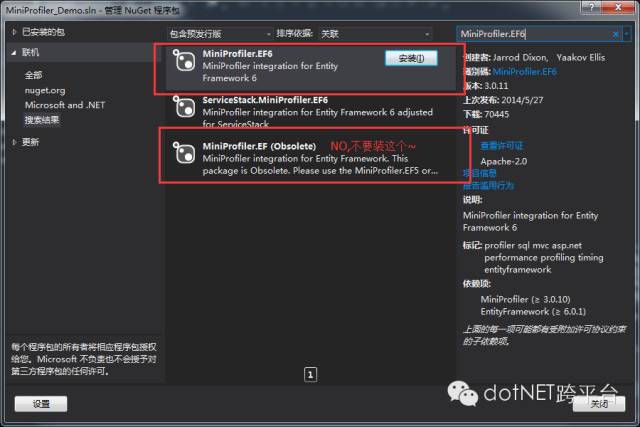Go to results page 1
The width and height of the screenshot is (640, 427).
point(310,374)
